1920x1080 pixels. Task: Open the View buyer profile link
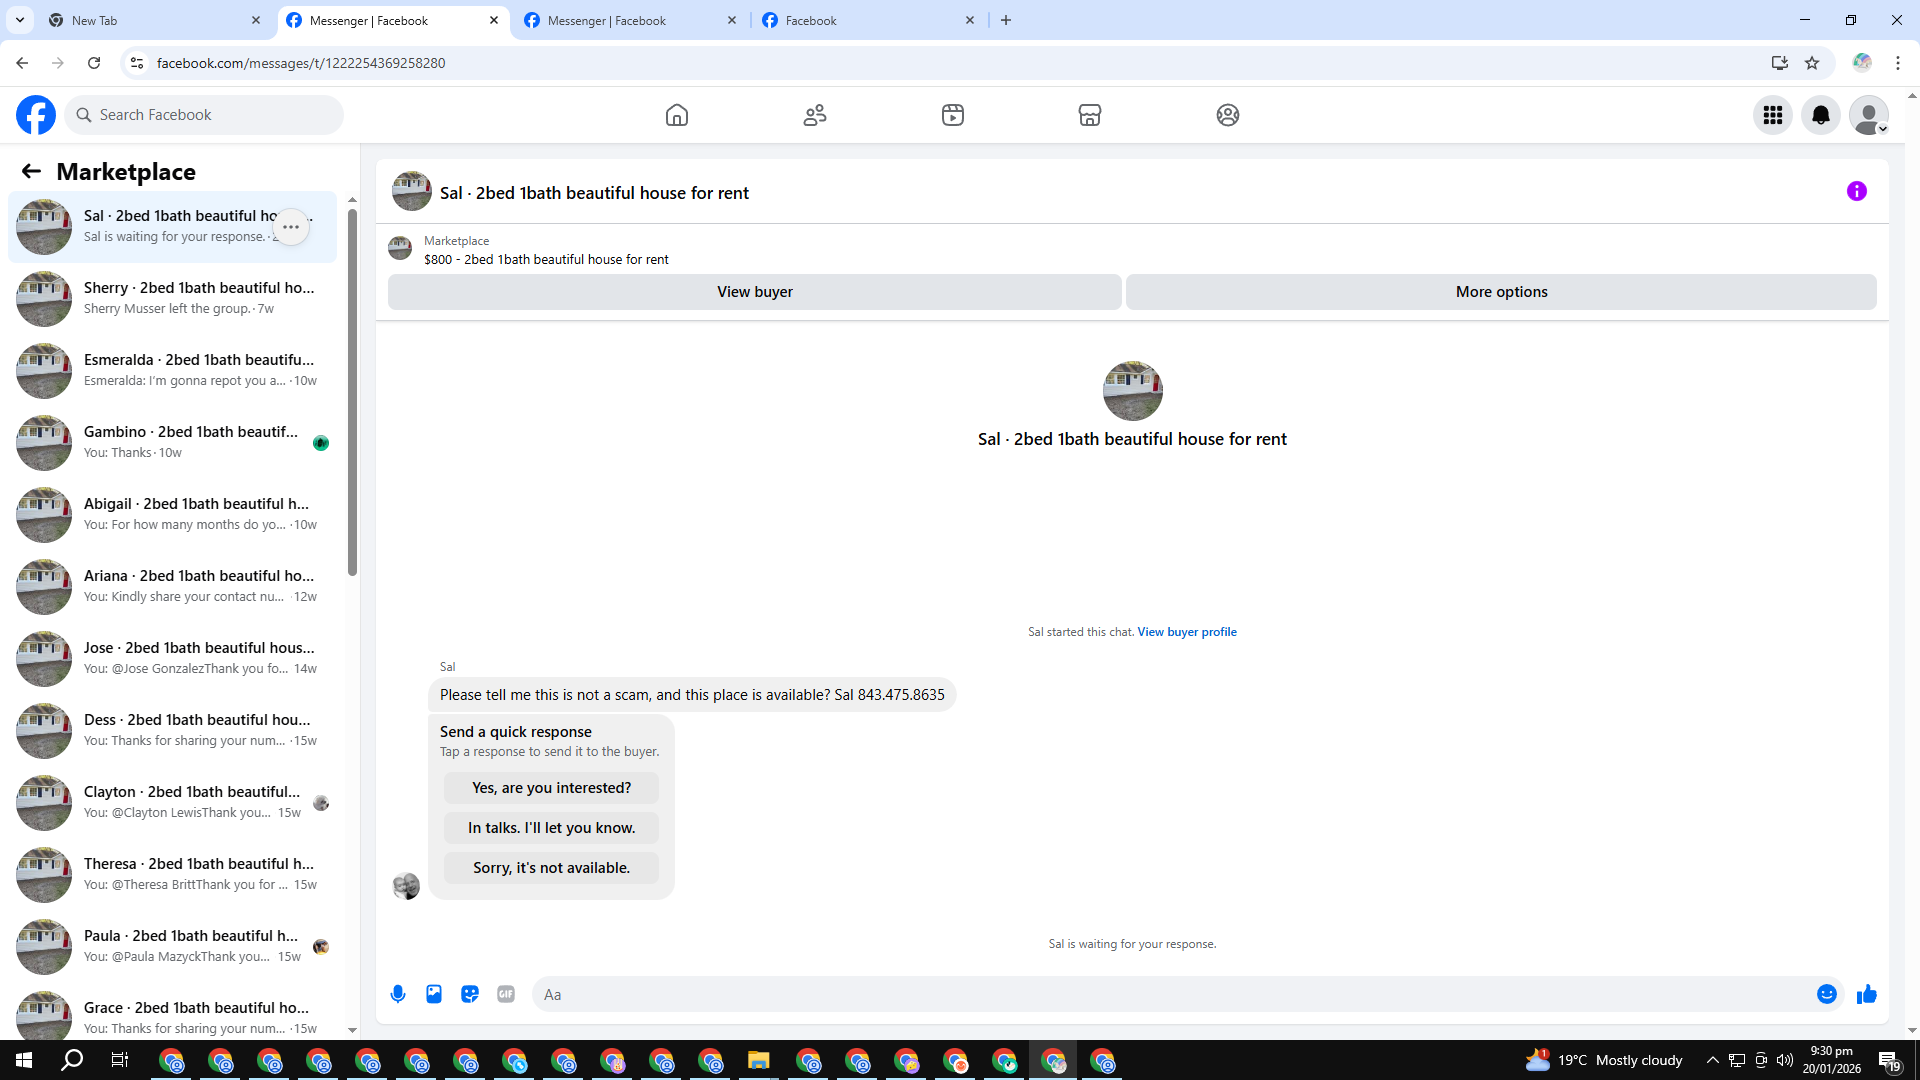click(1187, 632)
